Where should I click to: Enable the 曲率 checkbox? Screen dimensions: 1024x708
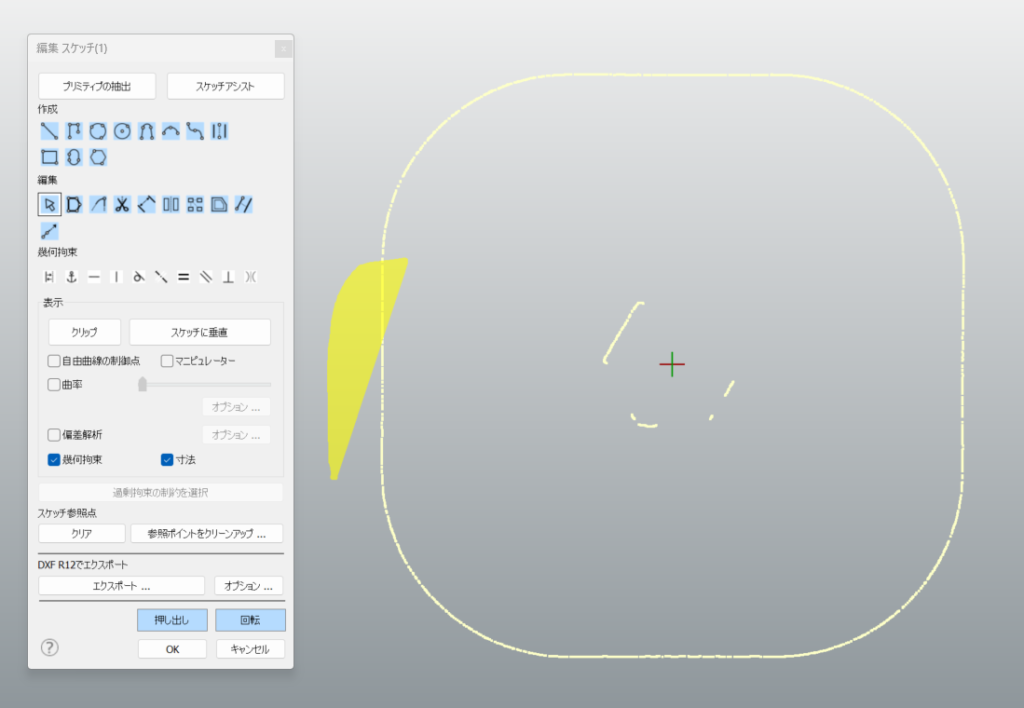point(54,384)
